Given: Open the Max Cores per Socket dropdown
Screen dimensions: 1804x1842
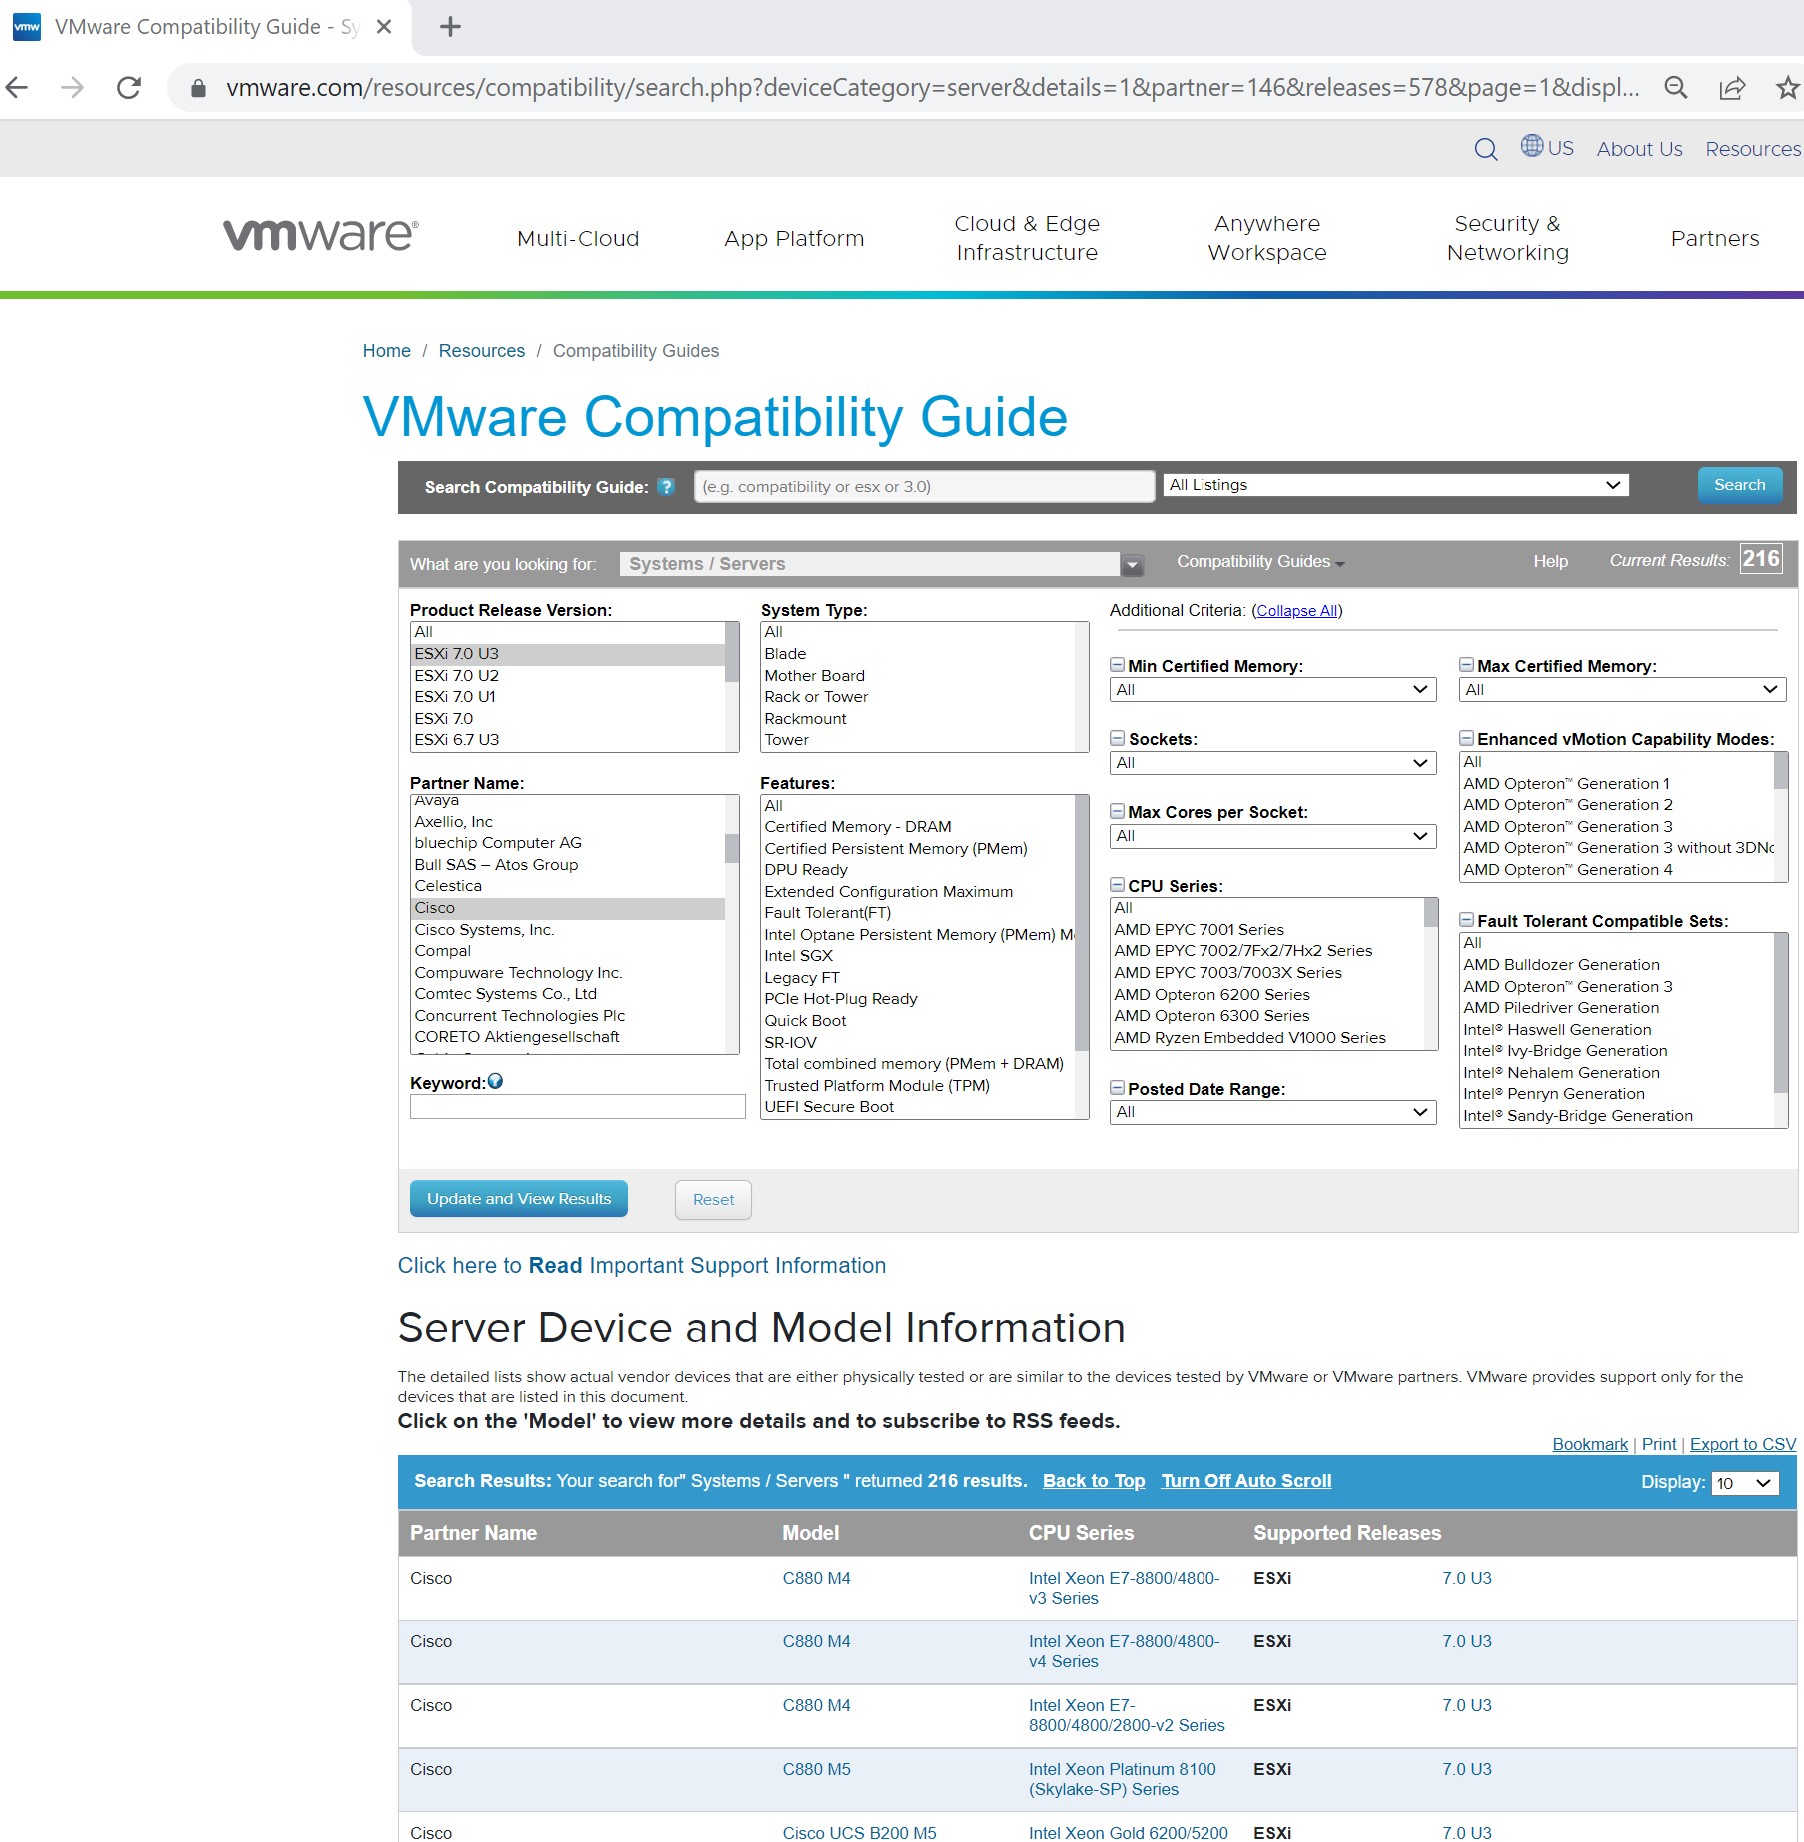Looking at the screenshot, I should [1273, 836].
